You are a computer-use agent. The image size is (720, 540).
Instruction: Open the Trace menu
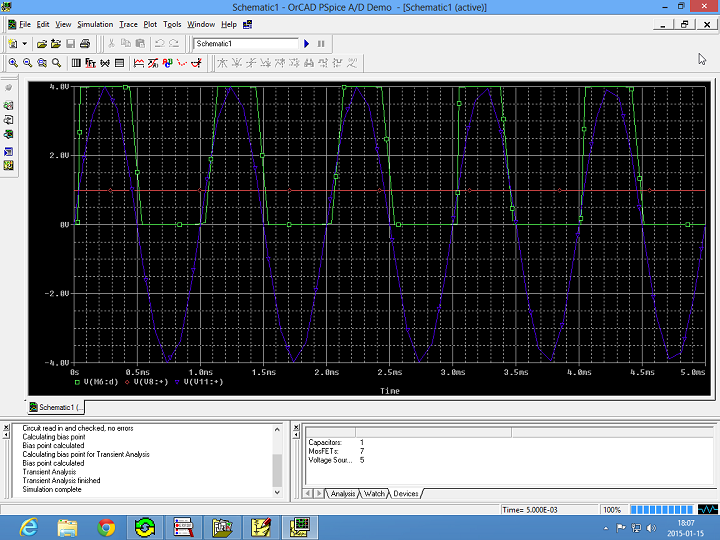(128, 24)
